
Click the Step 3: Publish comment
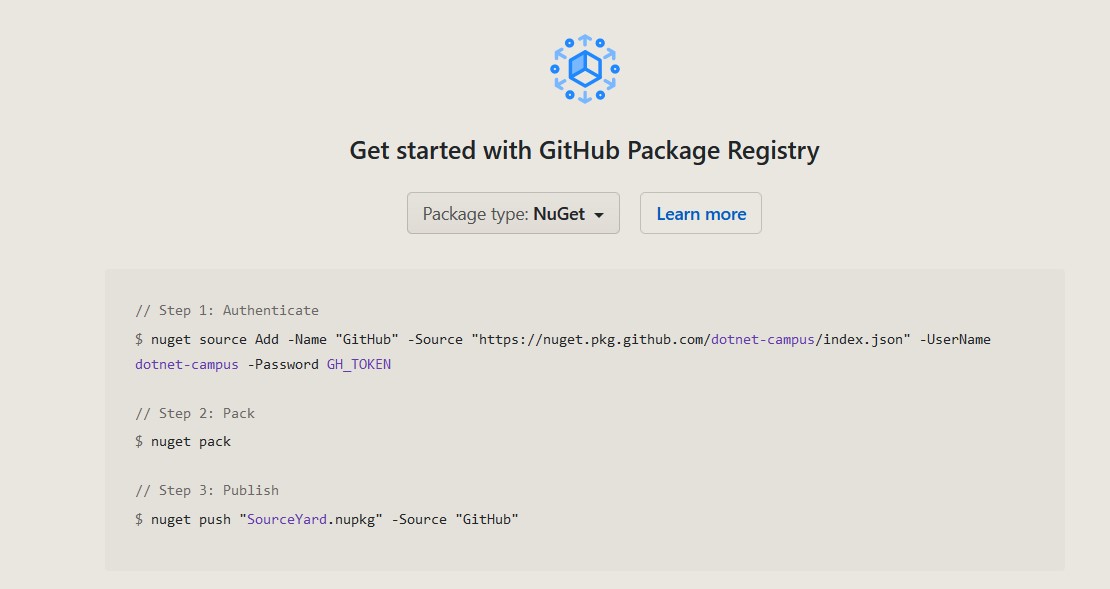click(x=207, y=491)
